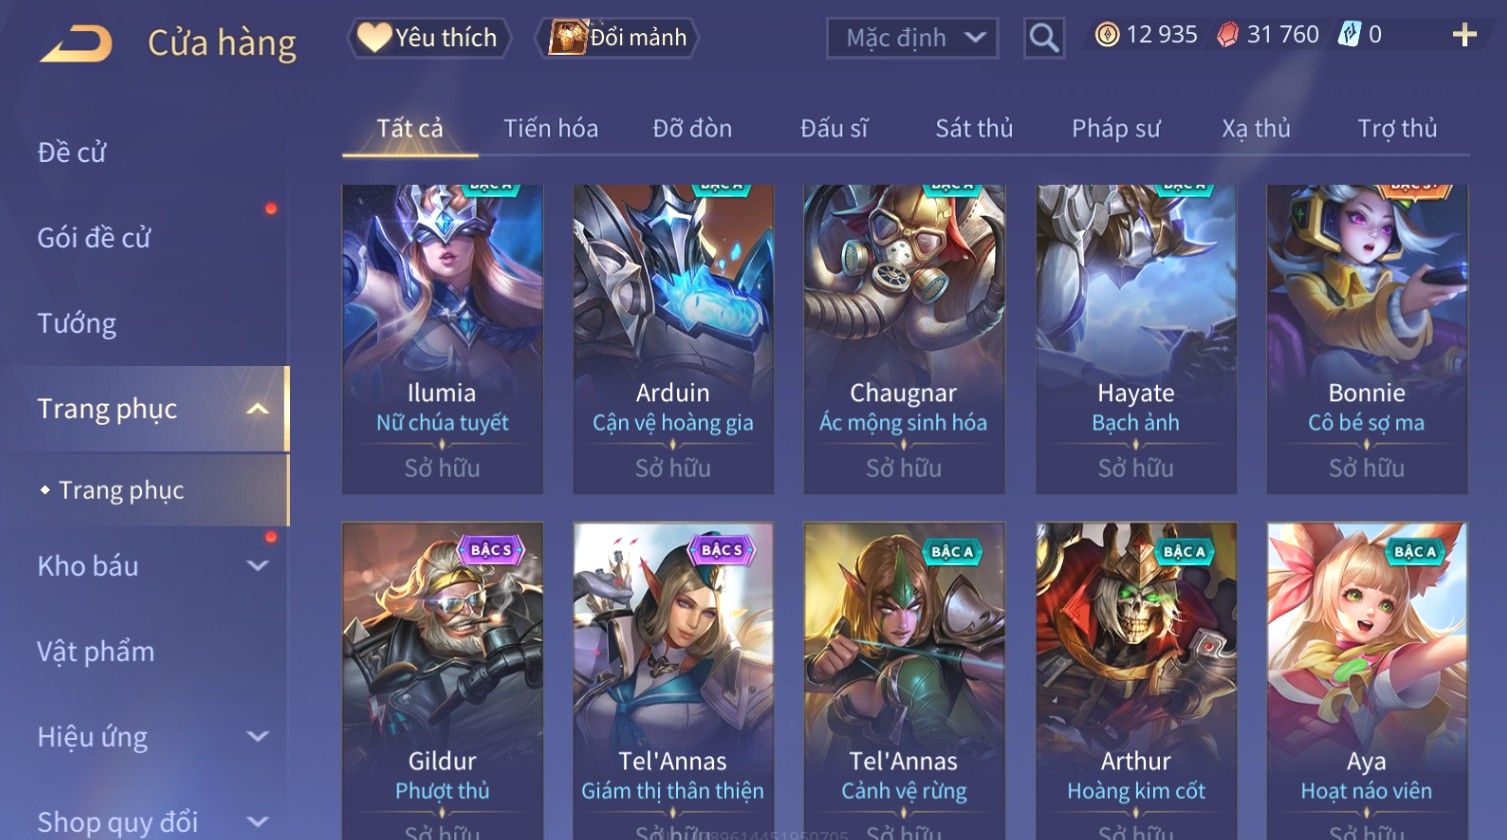Viewport: 1507px width, 840px height.
Task: Open Gói đề cử in the sidebar
Action: (94, 238)
